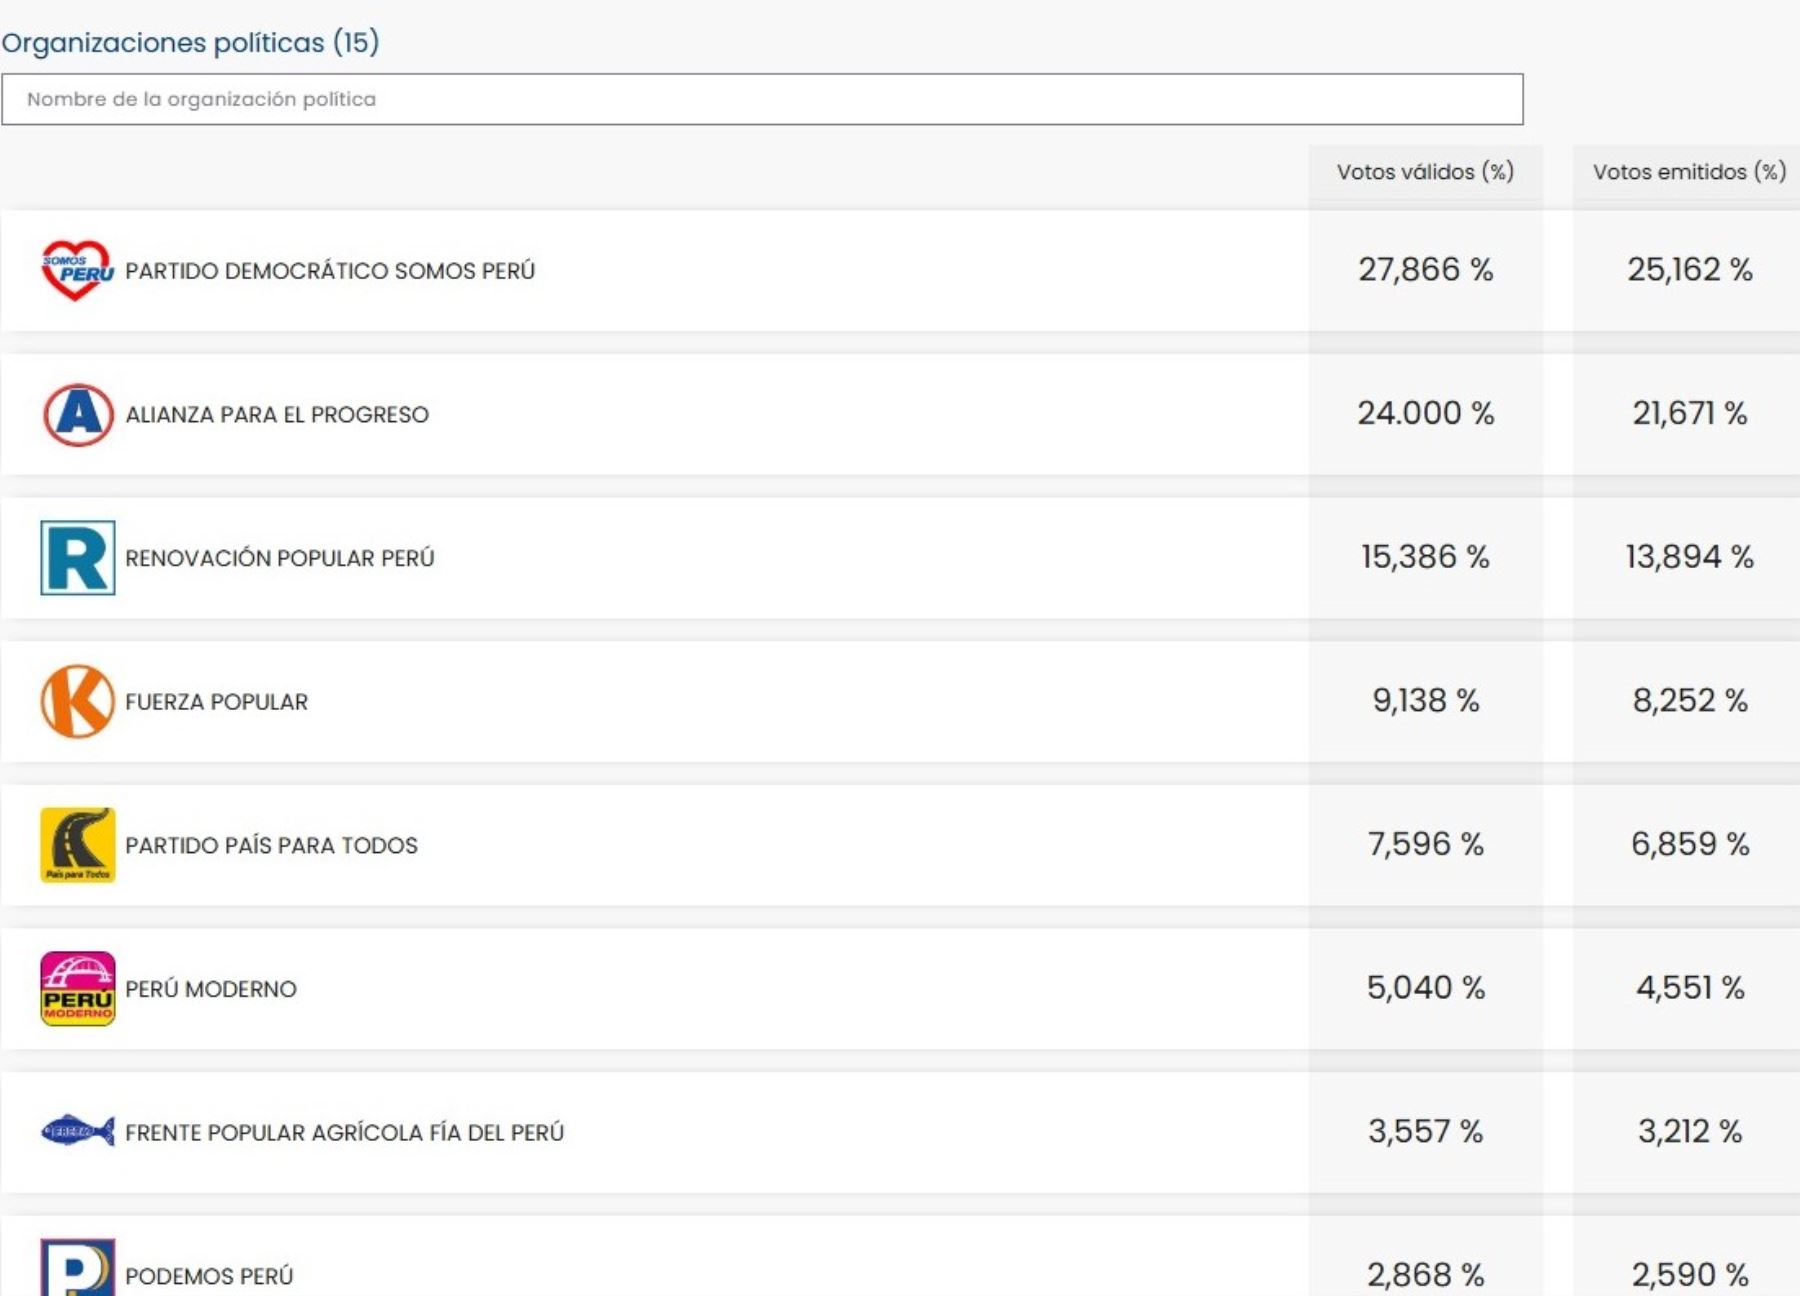Viewport: 1800px width, 1296px height.
Task: Click the 3,557 % valid votes value
Action: pos(1425,1131)
